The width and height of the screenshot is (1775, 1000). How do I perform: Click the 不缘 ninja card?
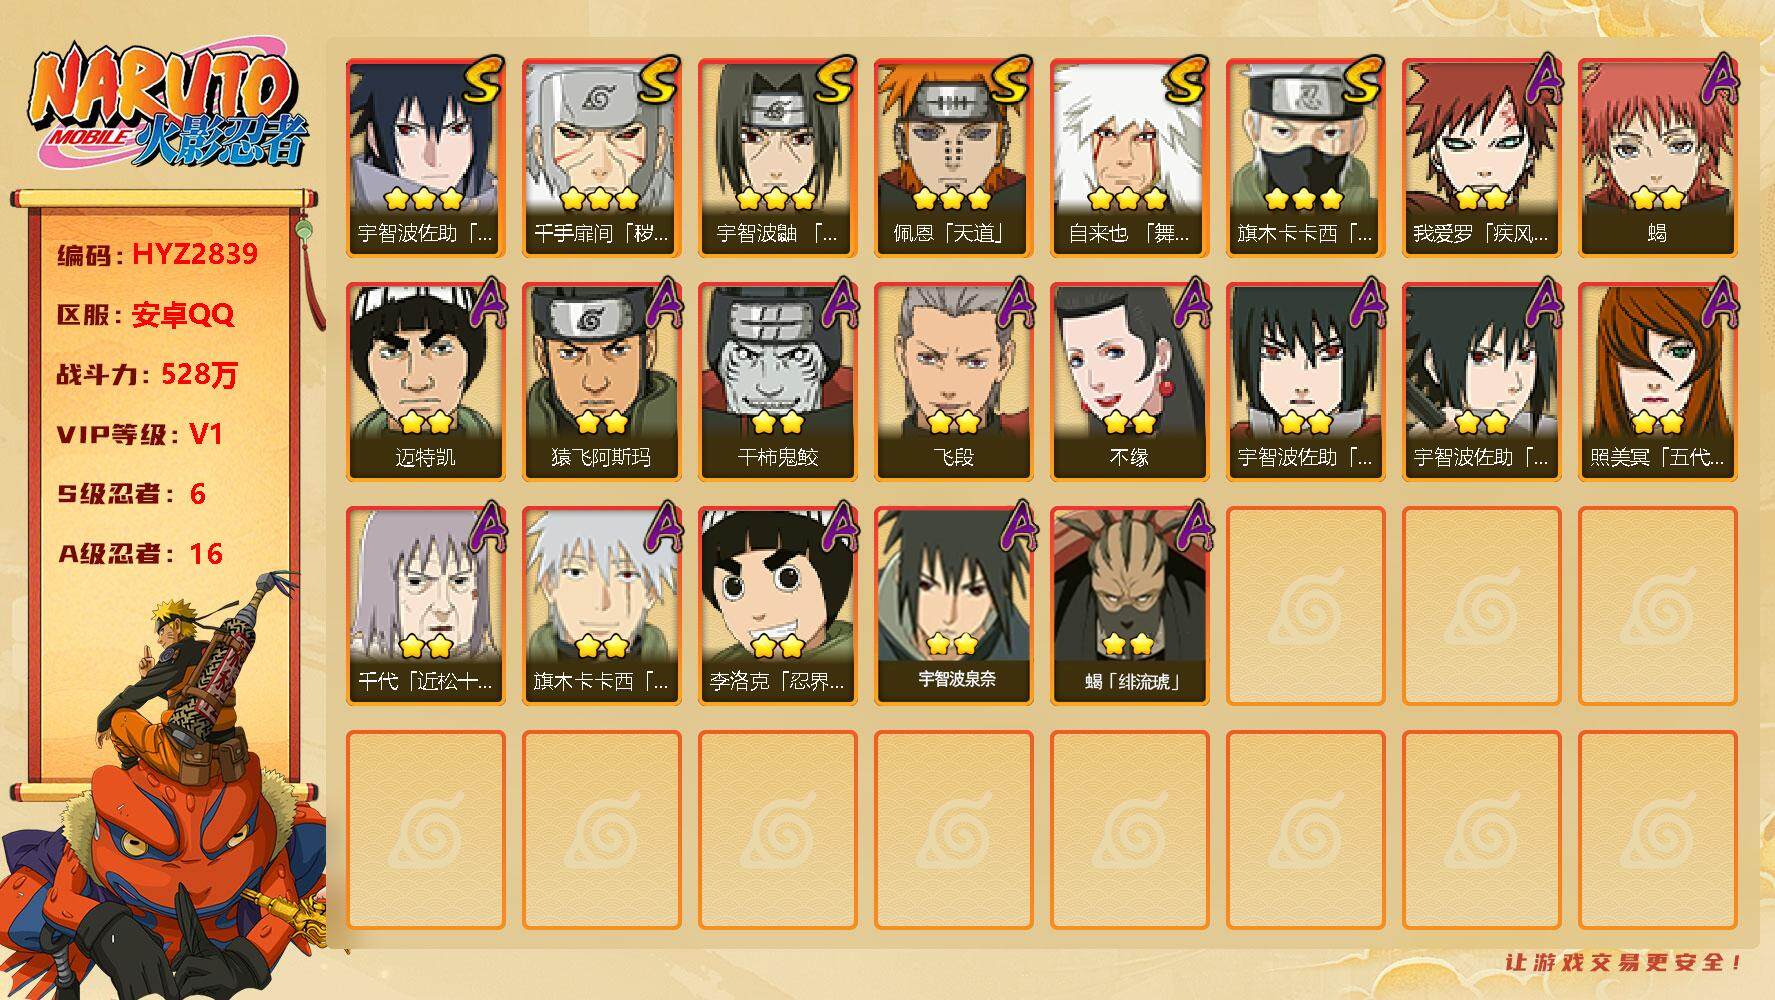point(1129,382)
